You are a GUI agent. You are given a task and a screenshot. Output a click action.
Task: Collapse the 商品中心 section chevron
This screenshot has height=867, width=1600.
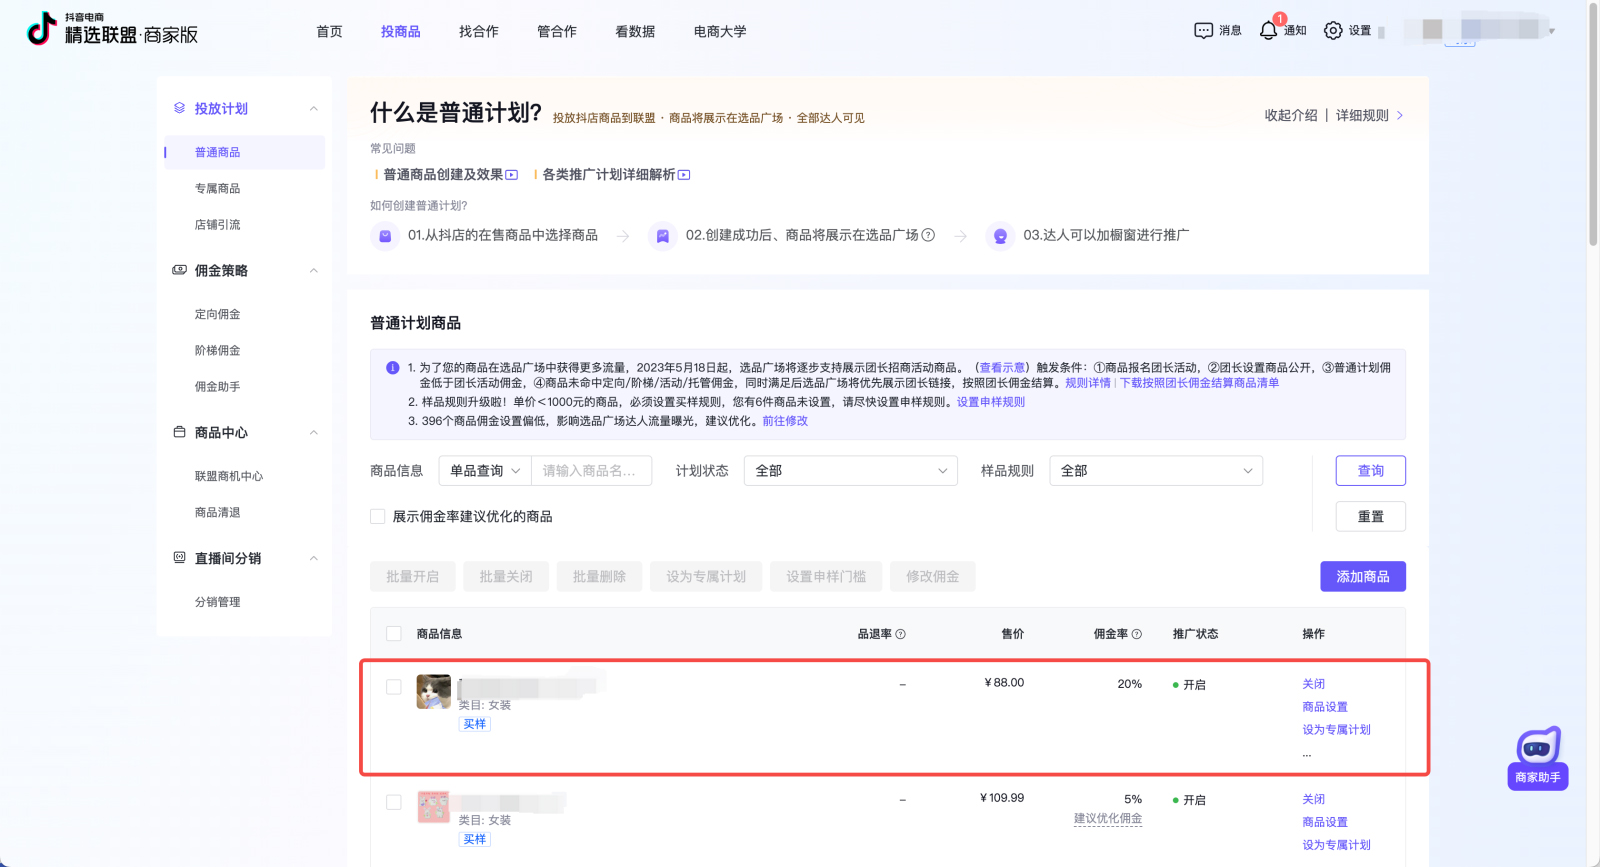(314, 433)
